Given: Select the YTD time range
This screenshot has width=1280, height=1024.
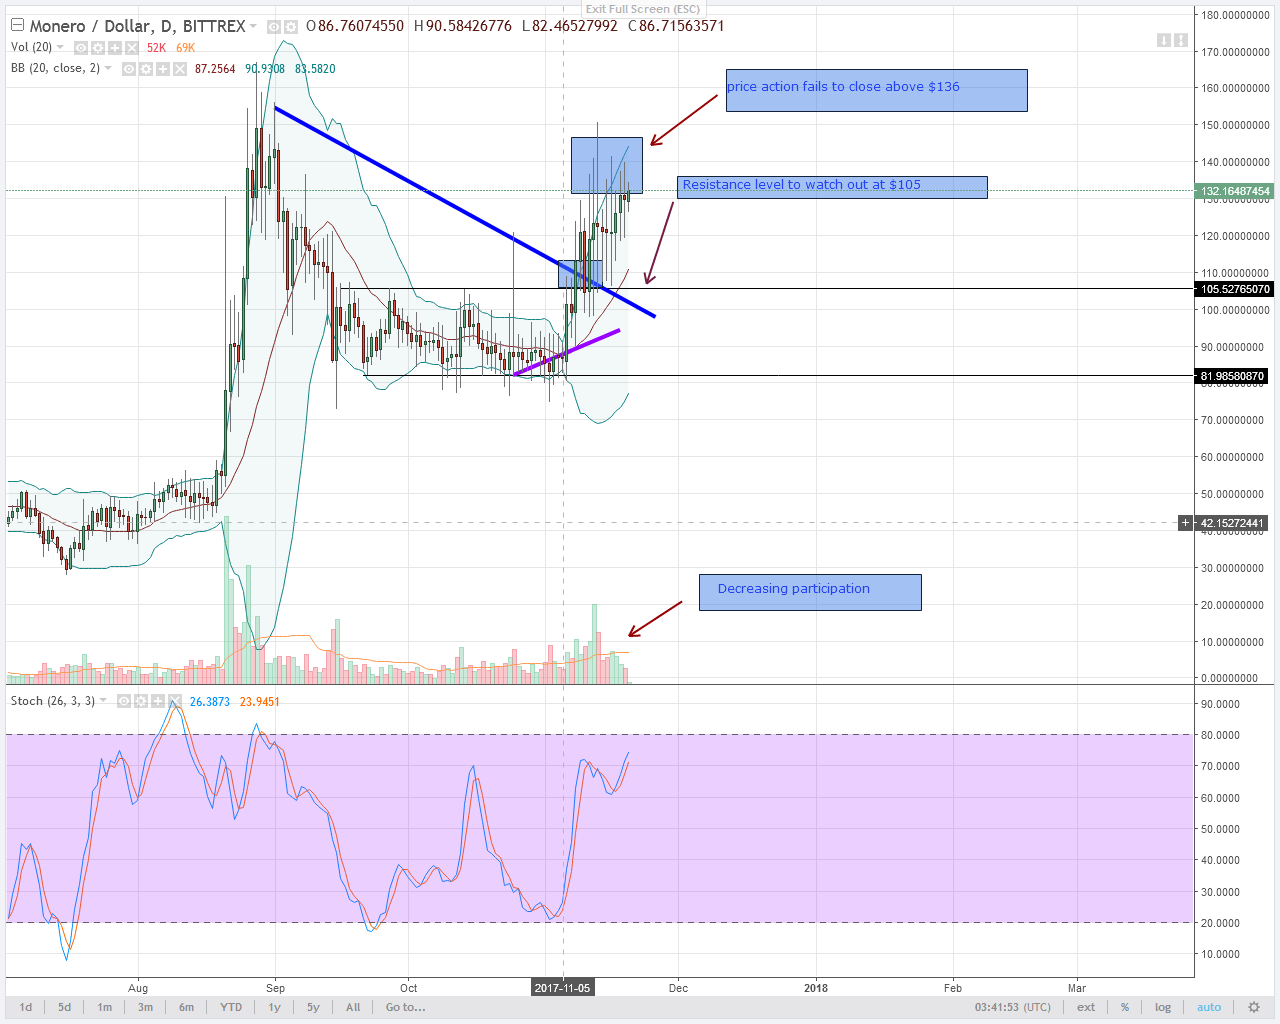Looking at the screenshot, I should (x=231, y=1007).
